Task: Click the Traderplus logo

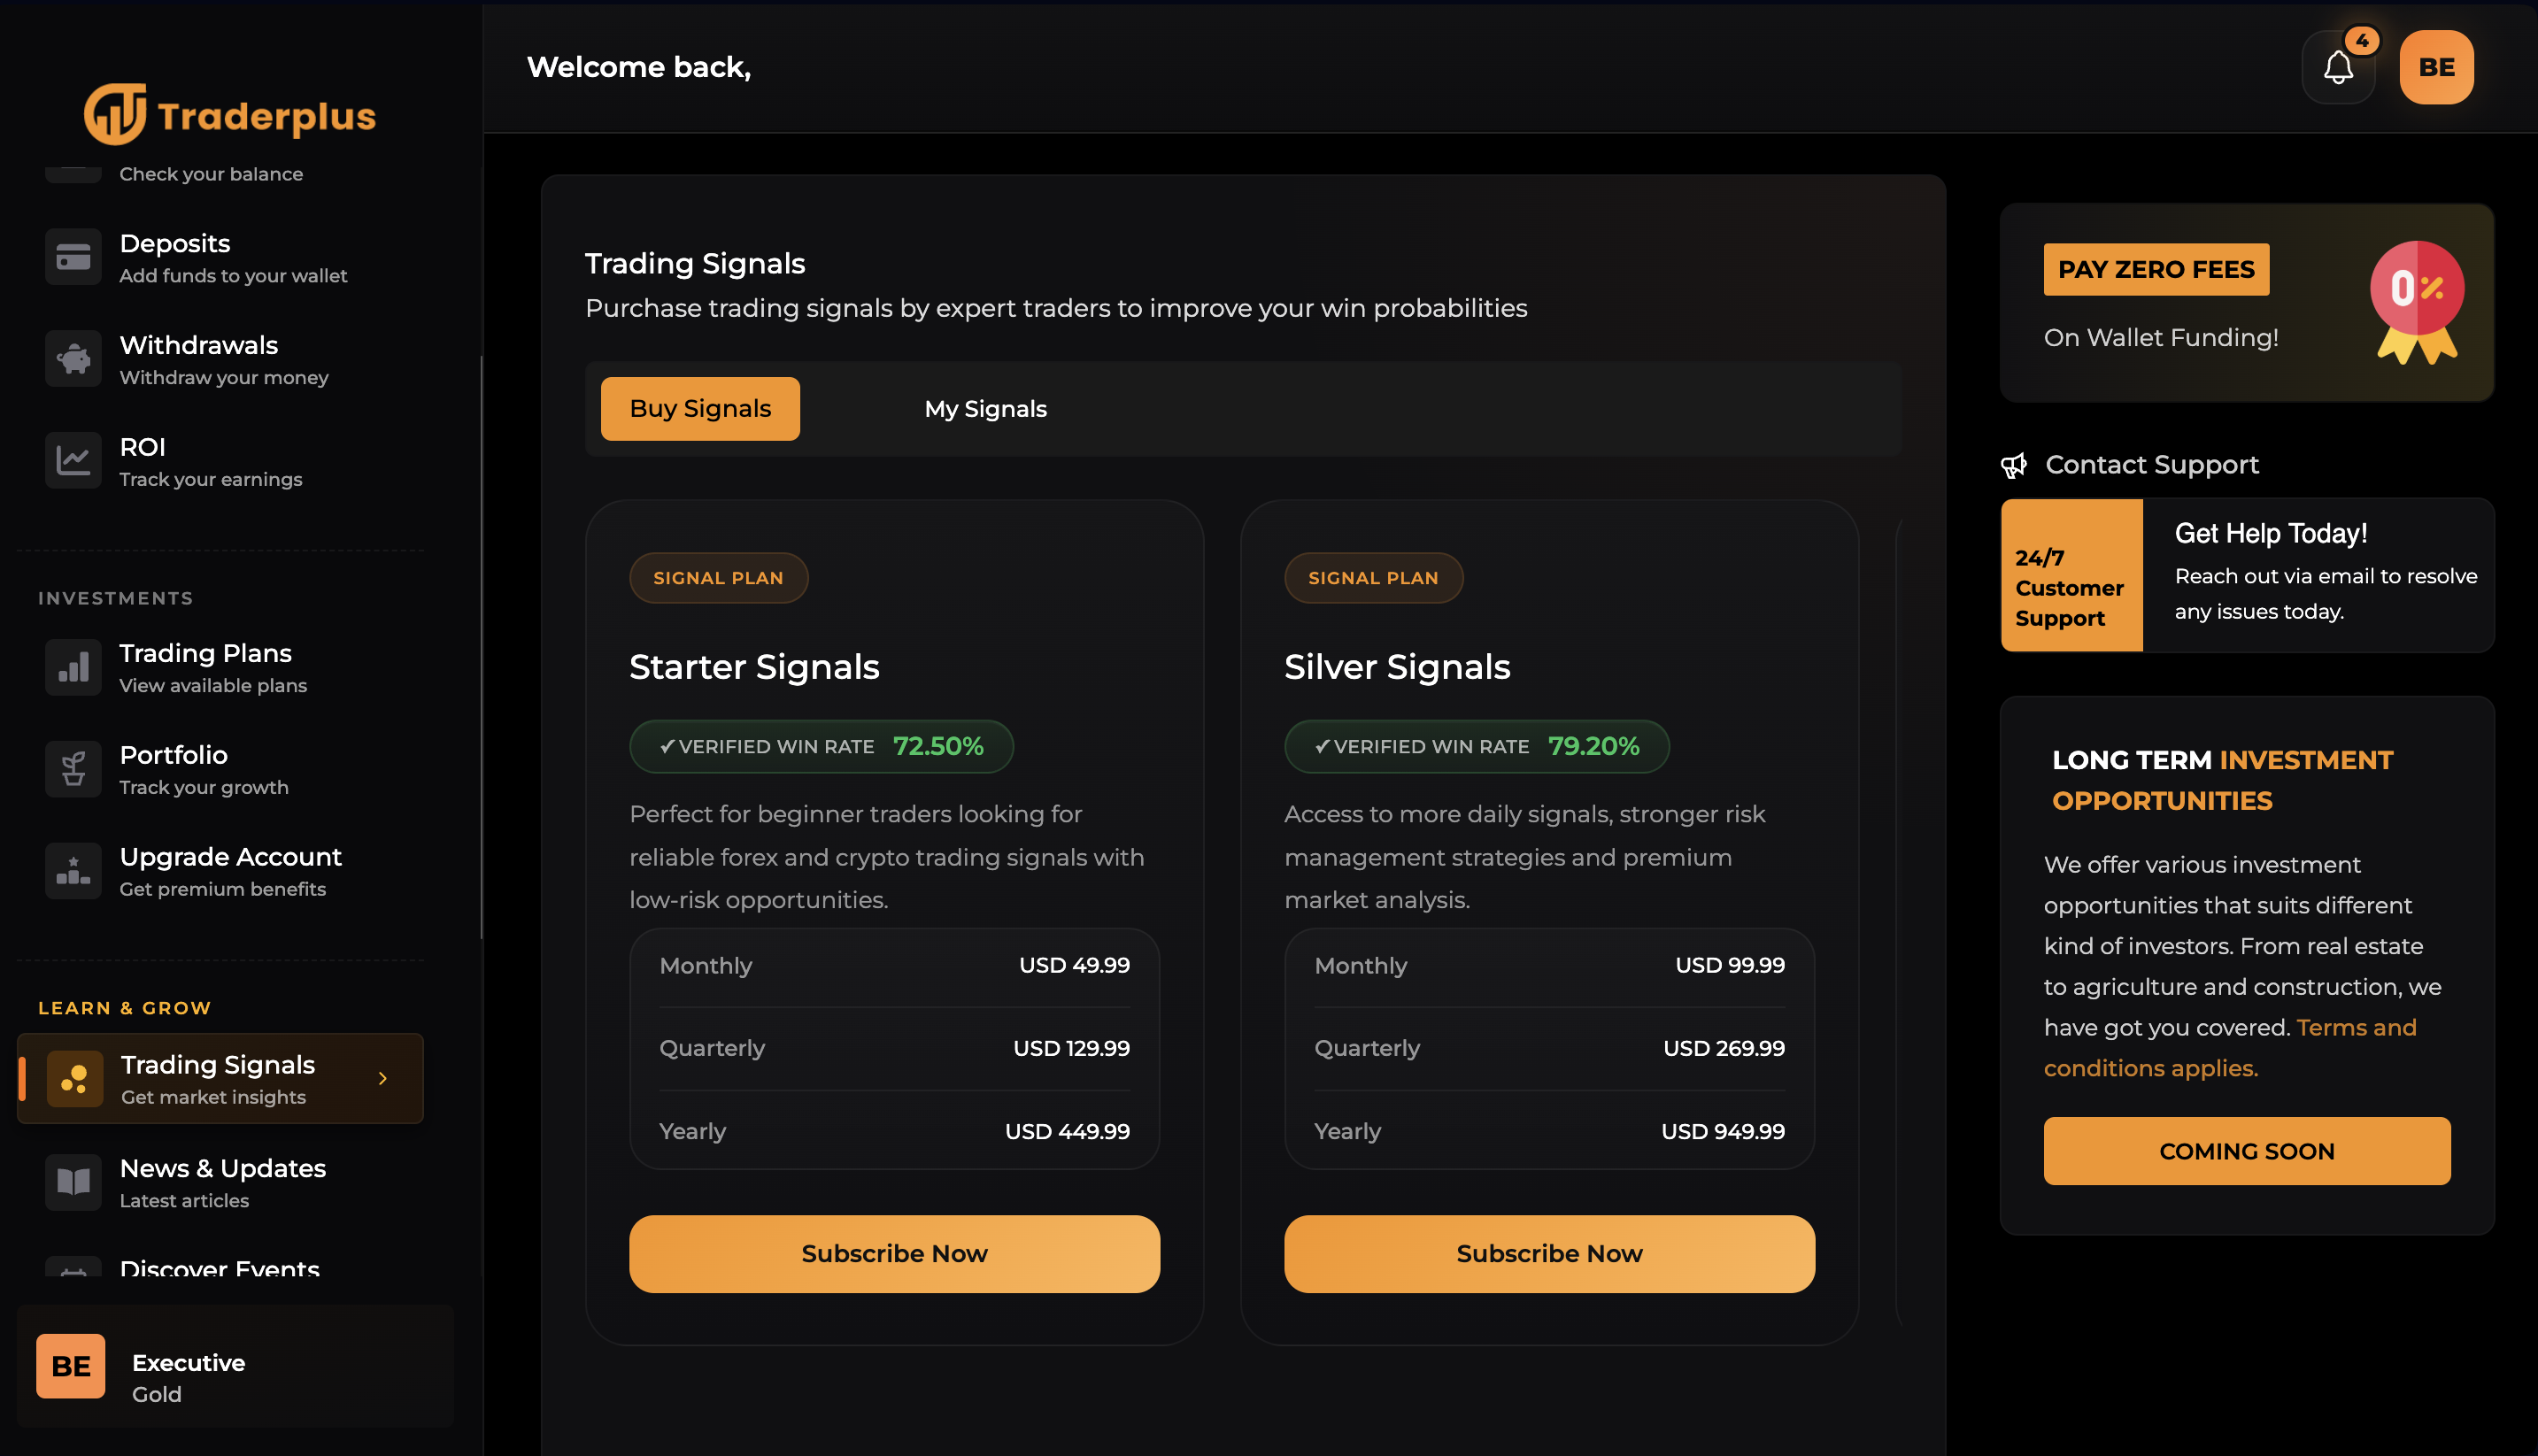Action: 230,114
